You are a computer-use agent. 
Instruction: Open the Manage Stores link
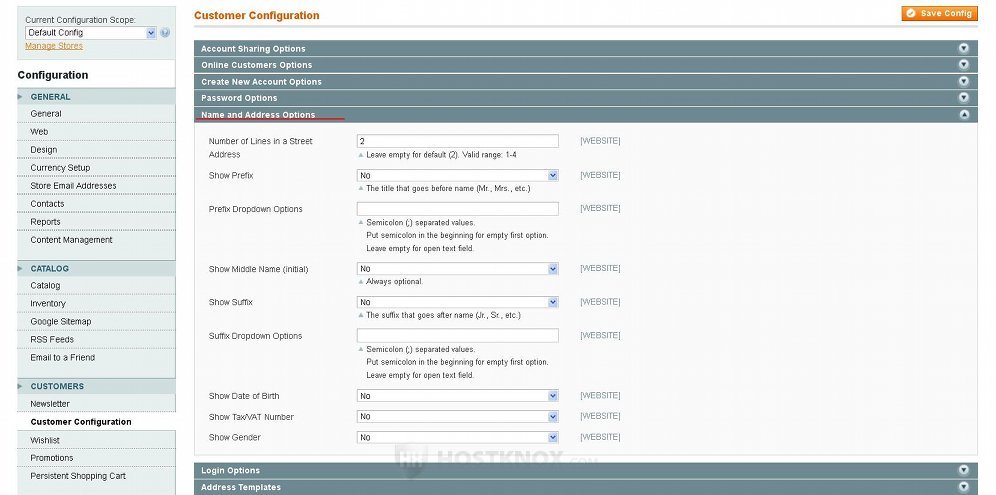(x=54, y=46)
